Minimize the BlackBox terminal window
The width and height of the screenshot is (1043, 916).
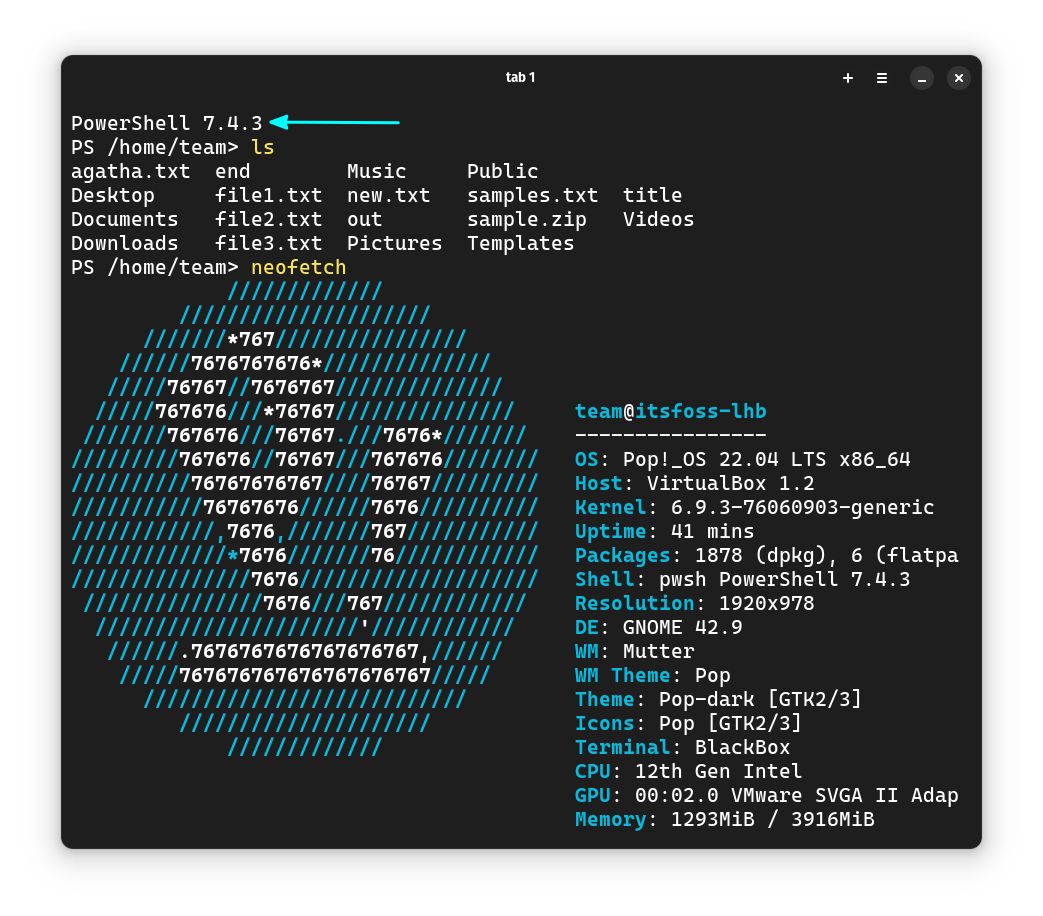tap(922, 78)
